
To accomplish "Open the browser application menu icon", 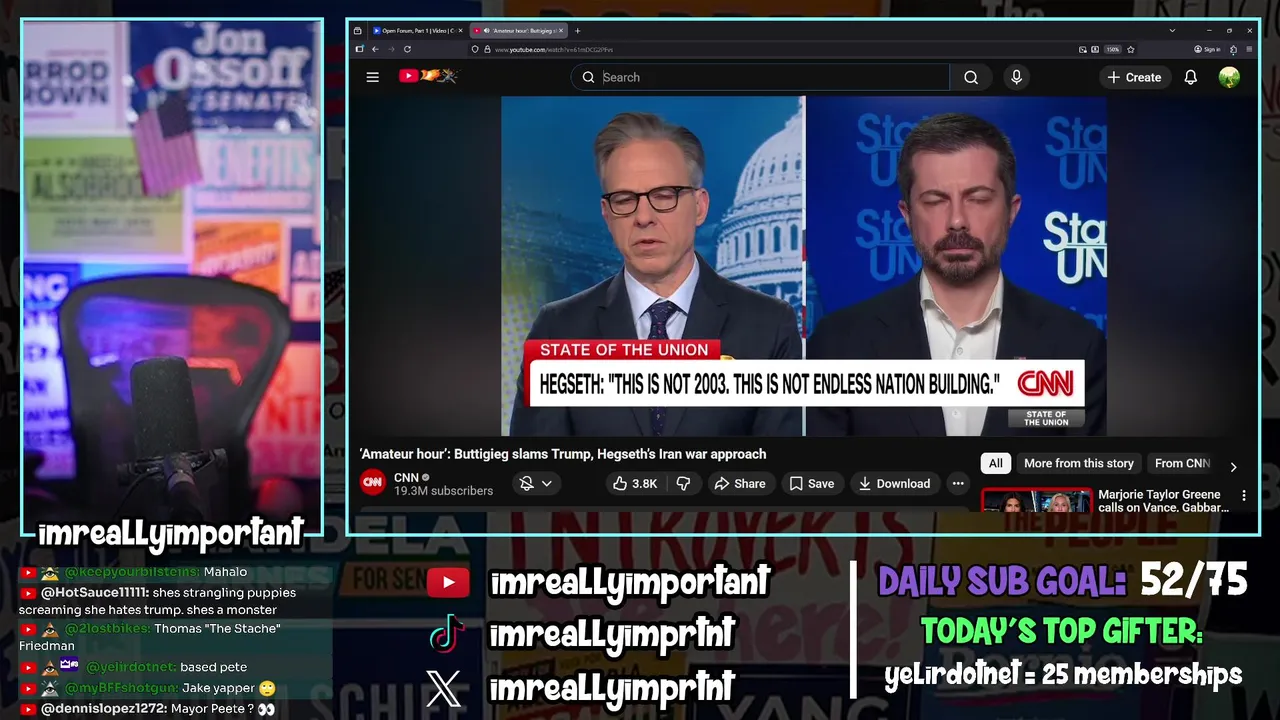I will 1249,49.
